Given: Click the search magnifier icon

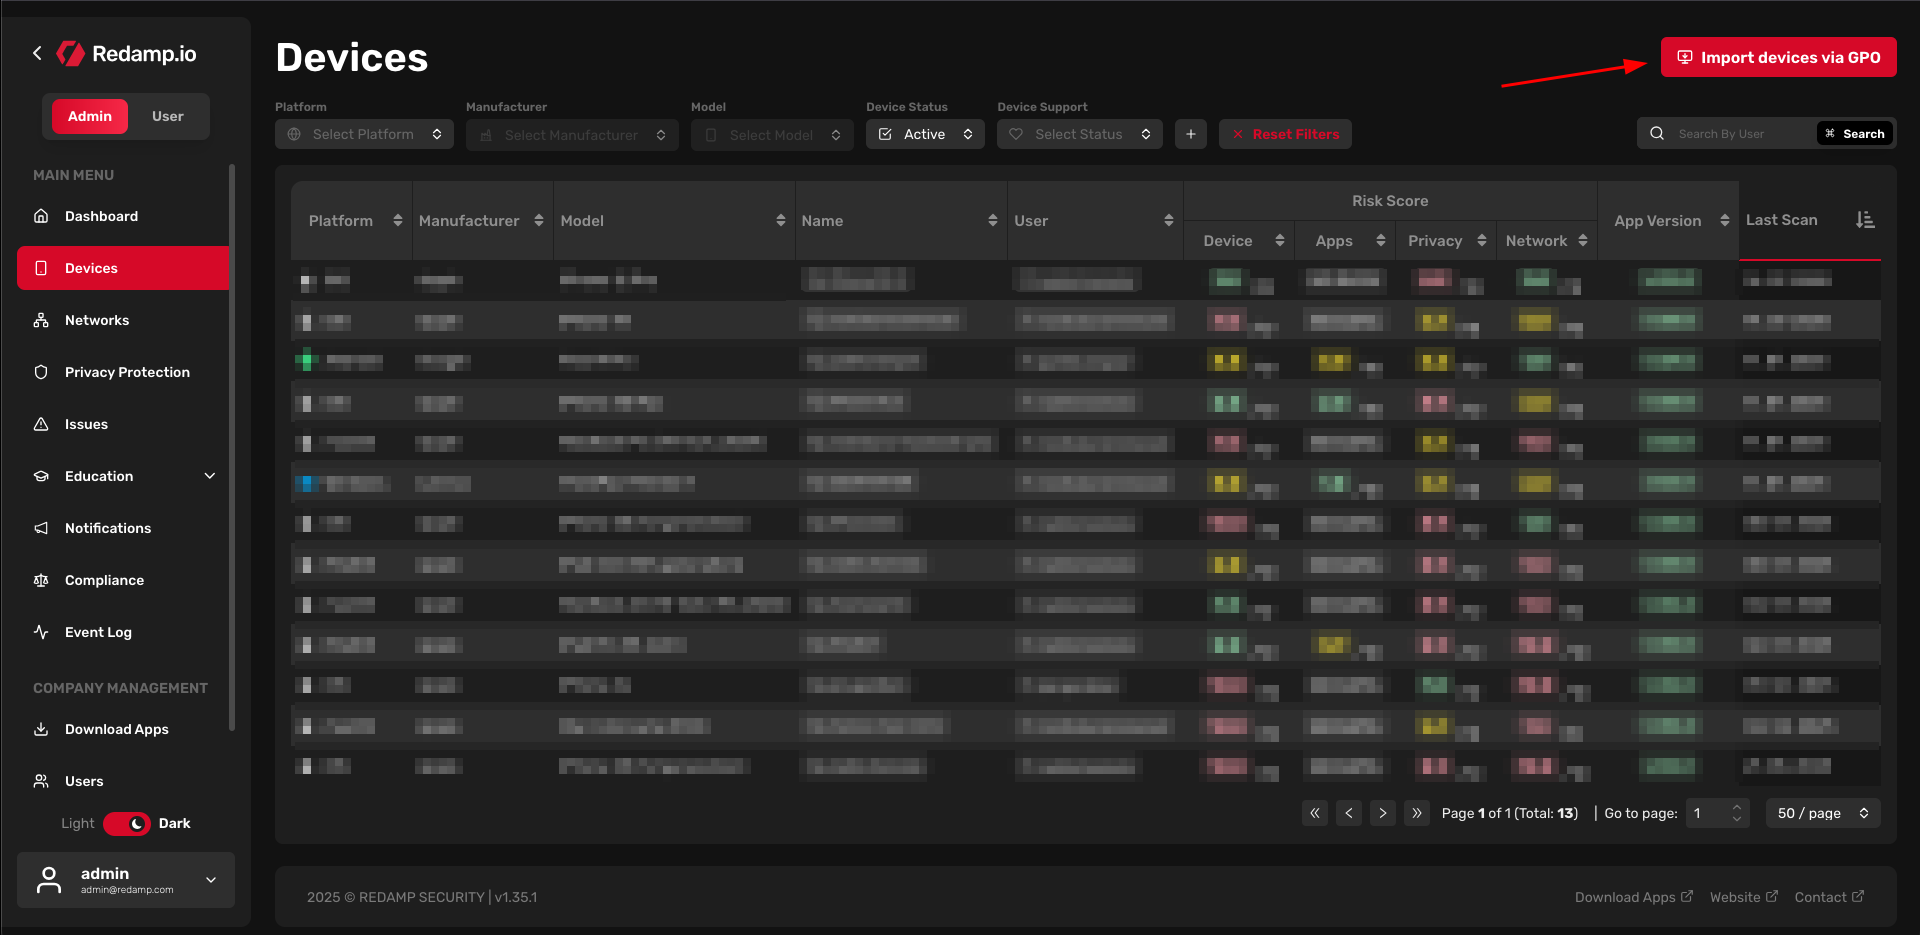Looking at the screenshot, I should [1657, 134].
